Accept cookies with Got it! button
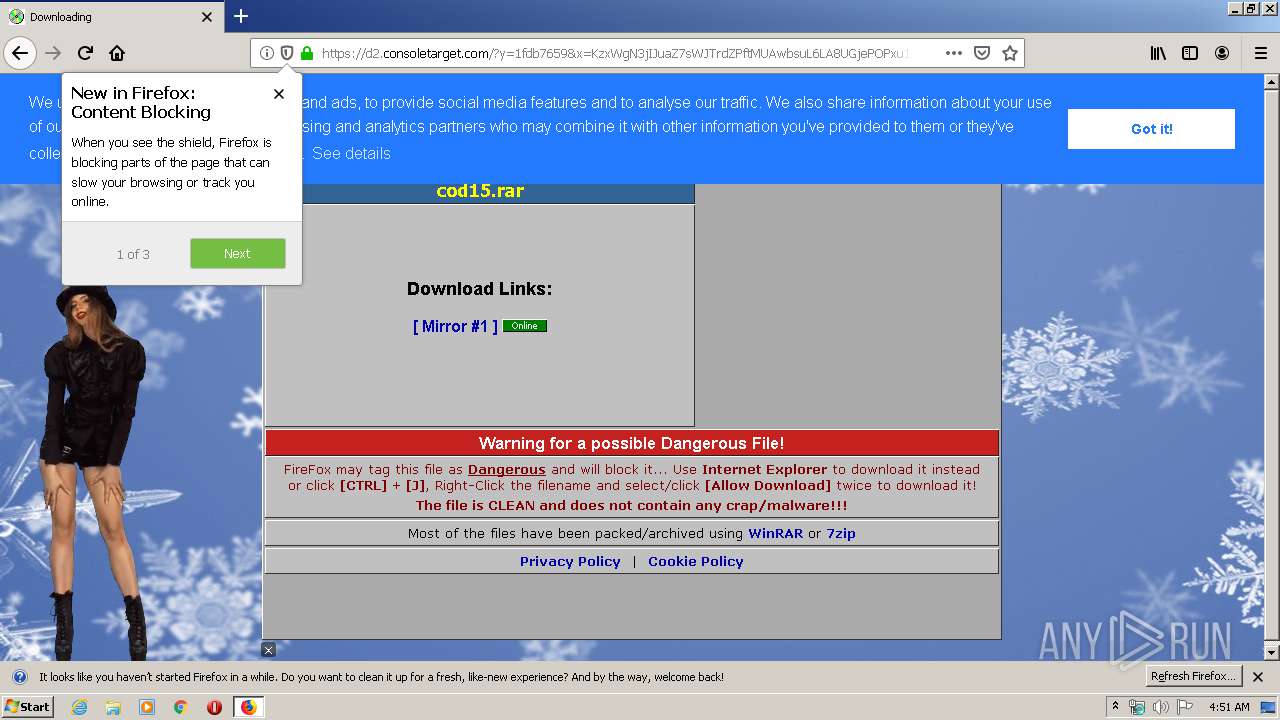This screenshot has width=1280, height=720. [1151, 129]
